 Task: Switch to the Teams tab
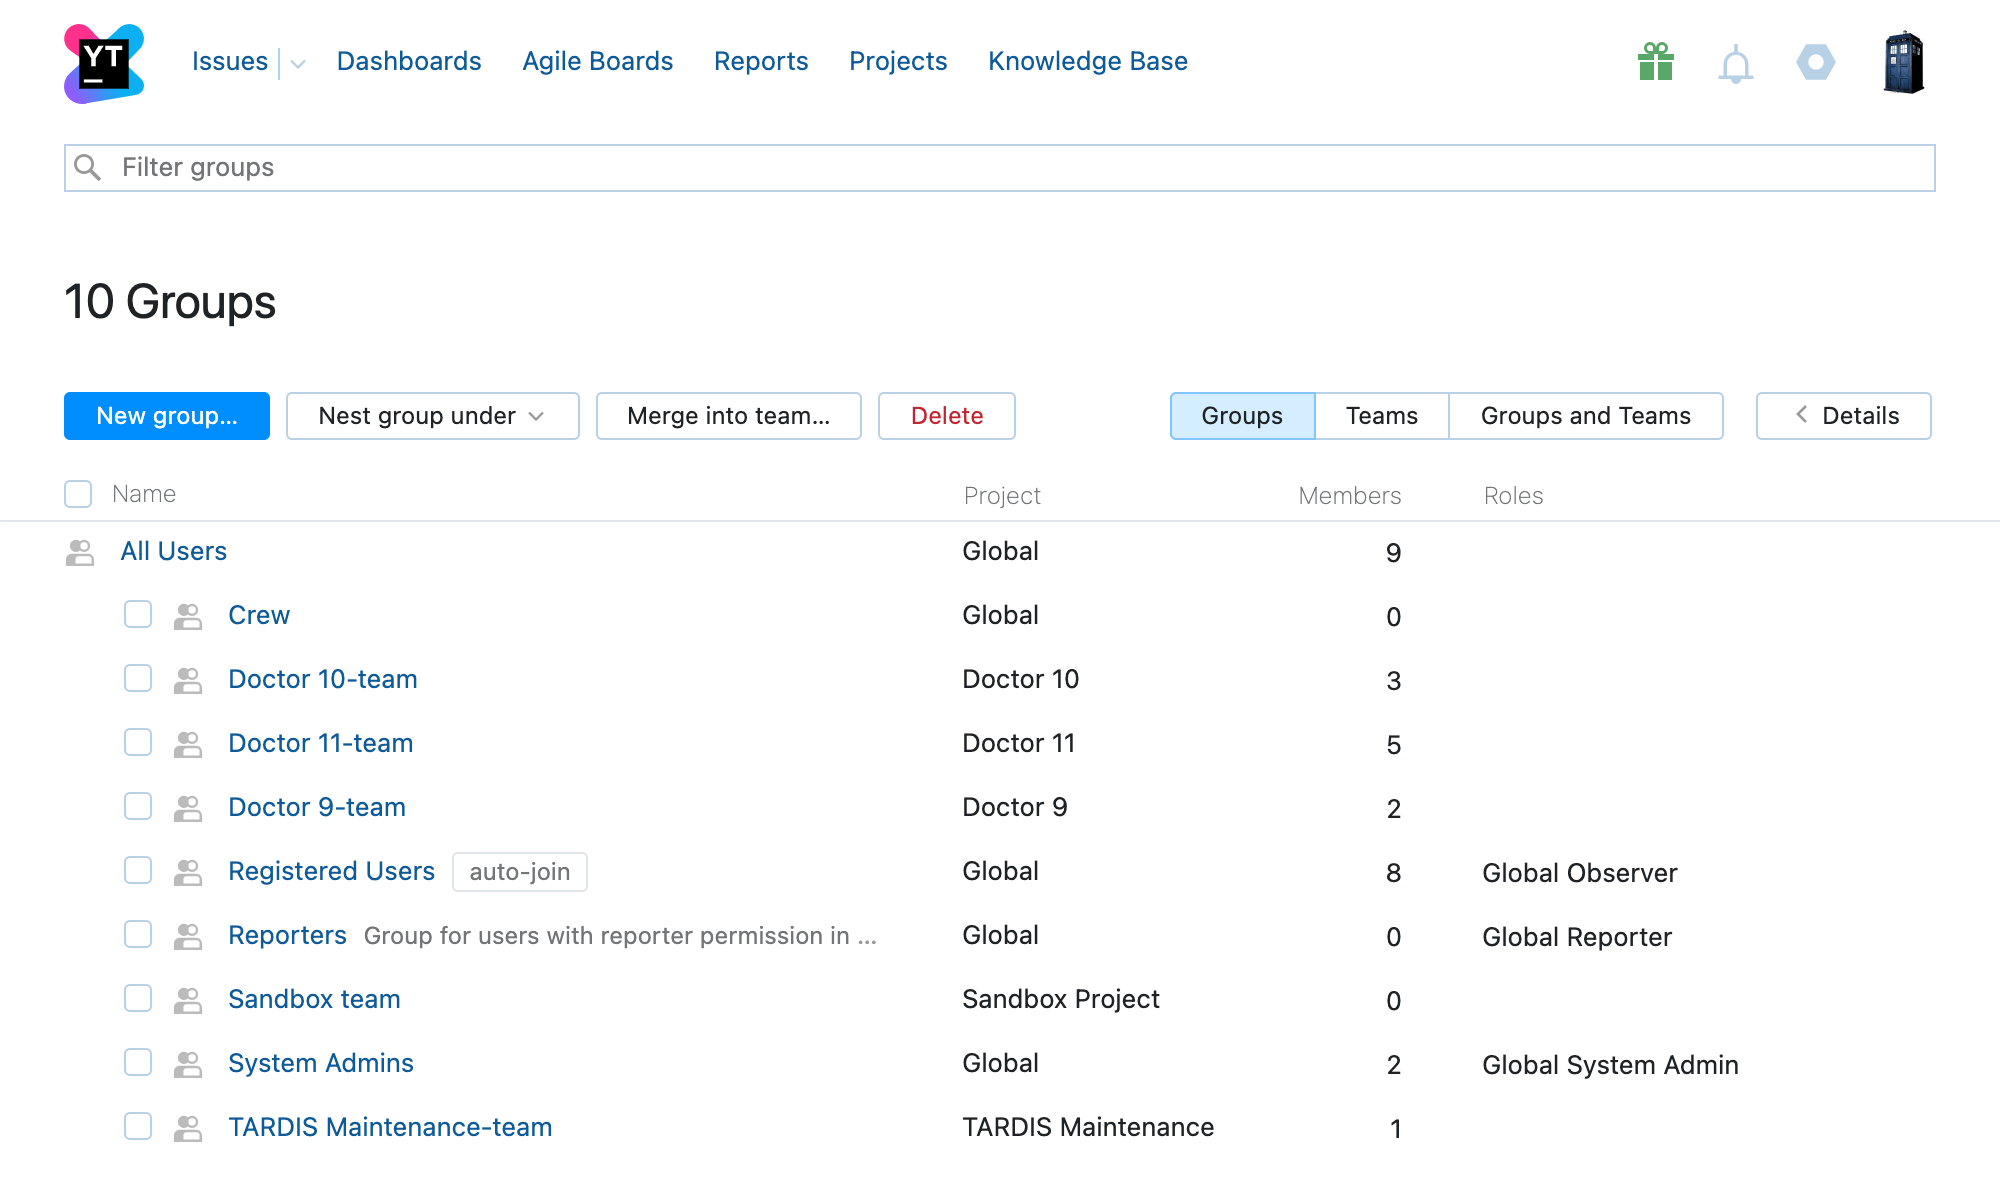coord(1381,416)
